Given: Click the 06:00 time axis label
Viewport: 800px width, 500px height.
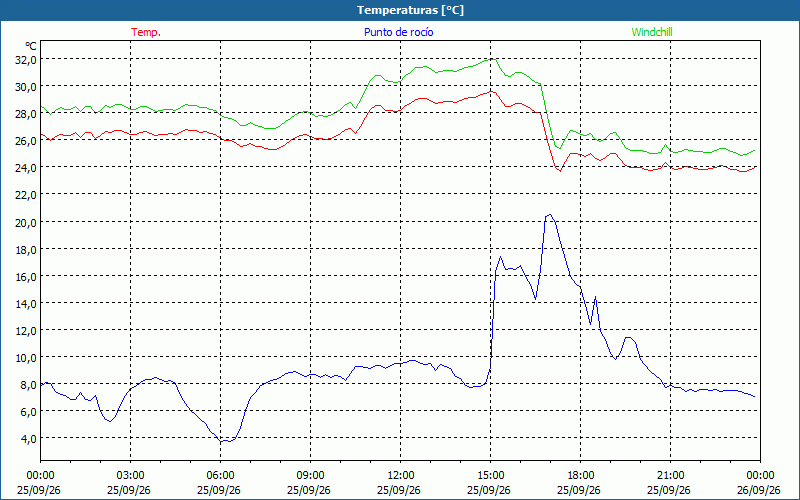Looking at the screenshot, I should 220,476.
